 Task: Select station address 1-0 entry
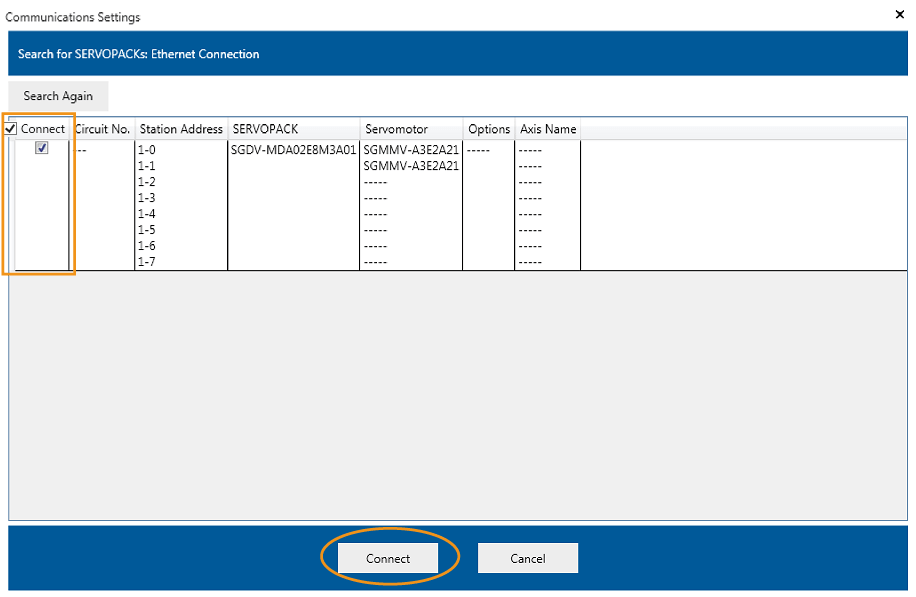tap(147, 150)
